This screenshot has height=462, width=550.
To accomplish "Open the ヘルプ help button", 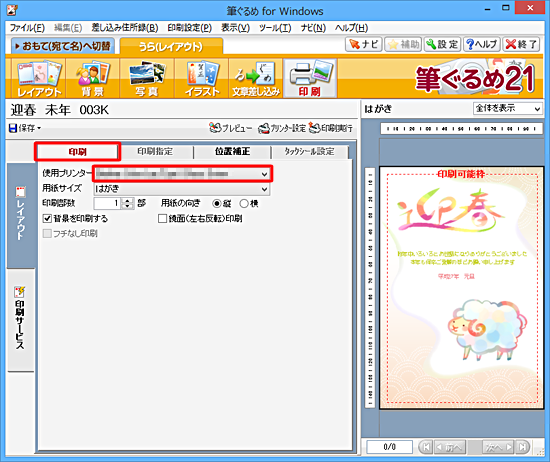I will pos(482,44).
